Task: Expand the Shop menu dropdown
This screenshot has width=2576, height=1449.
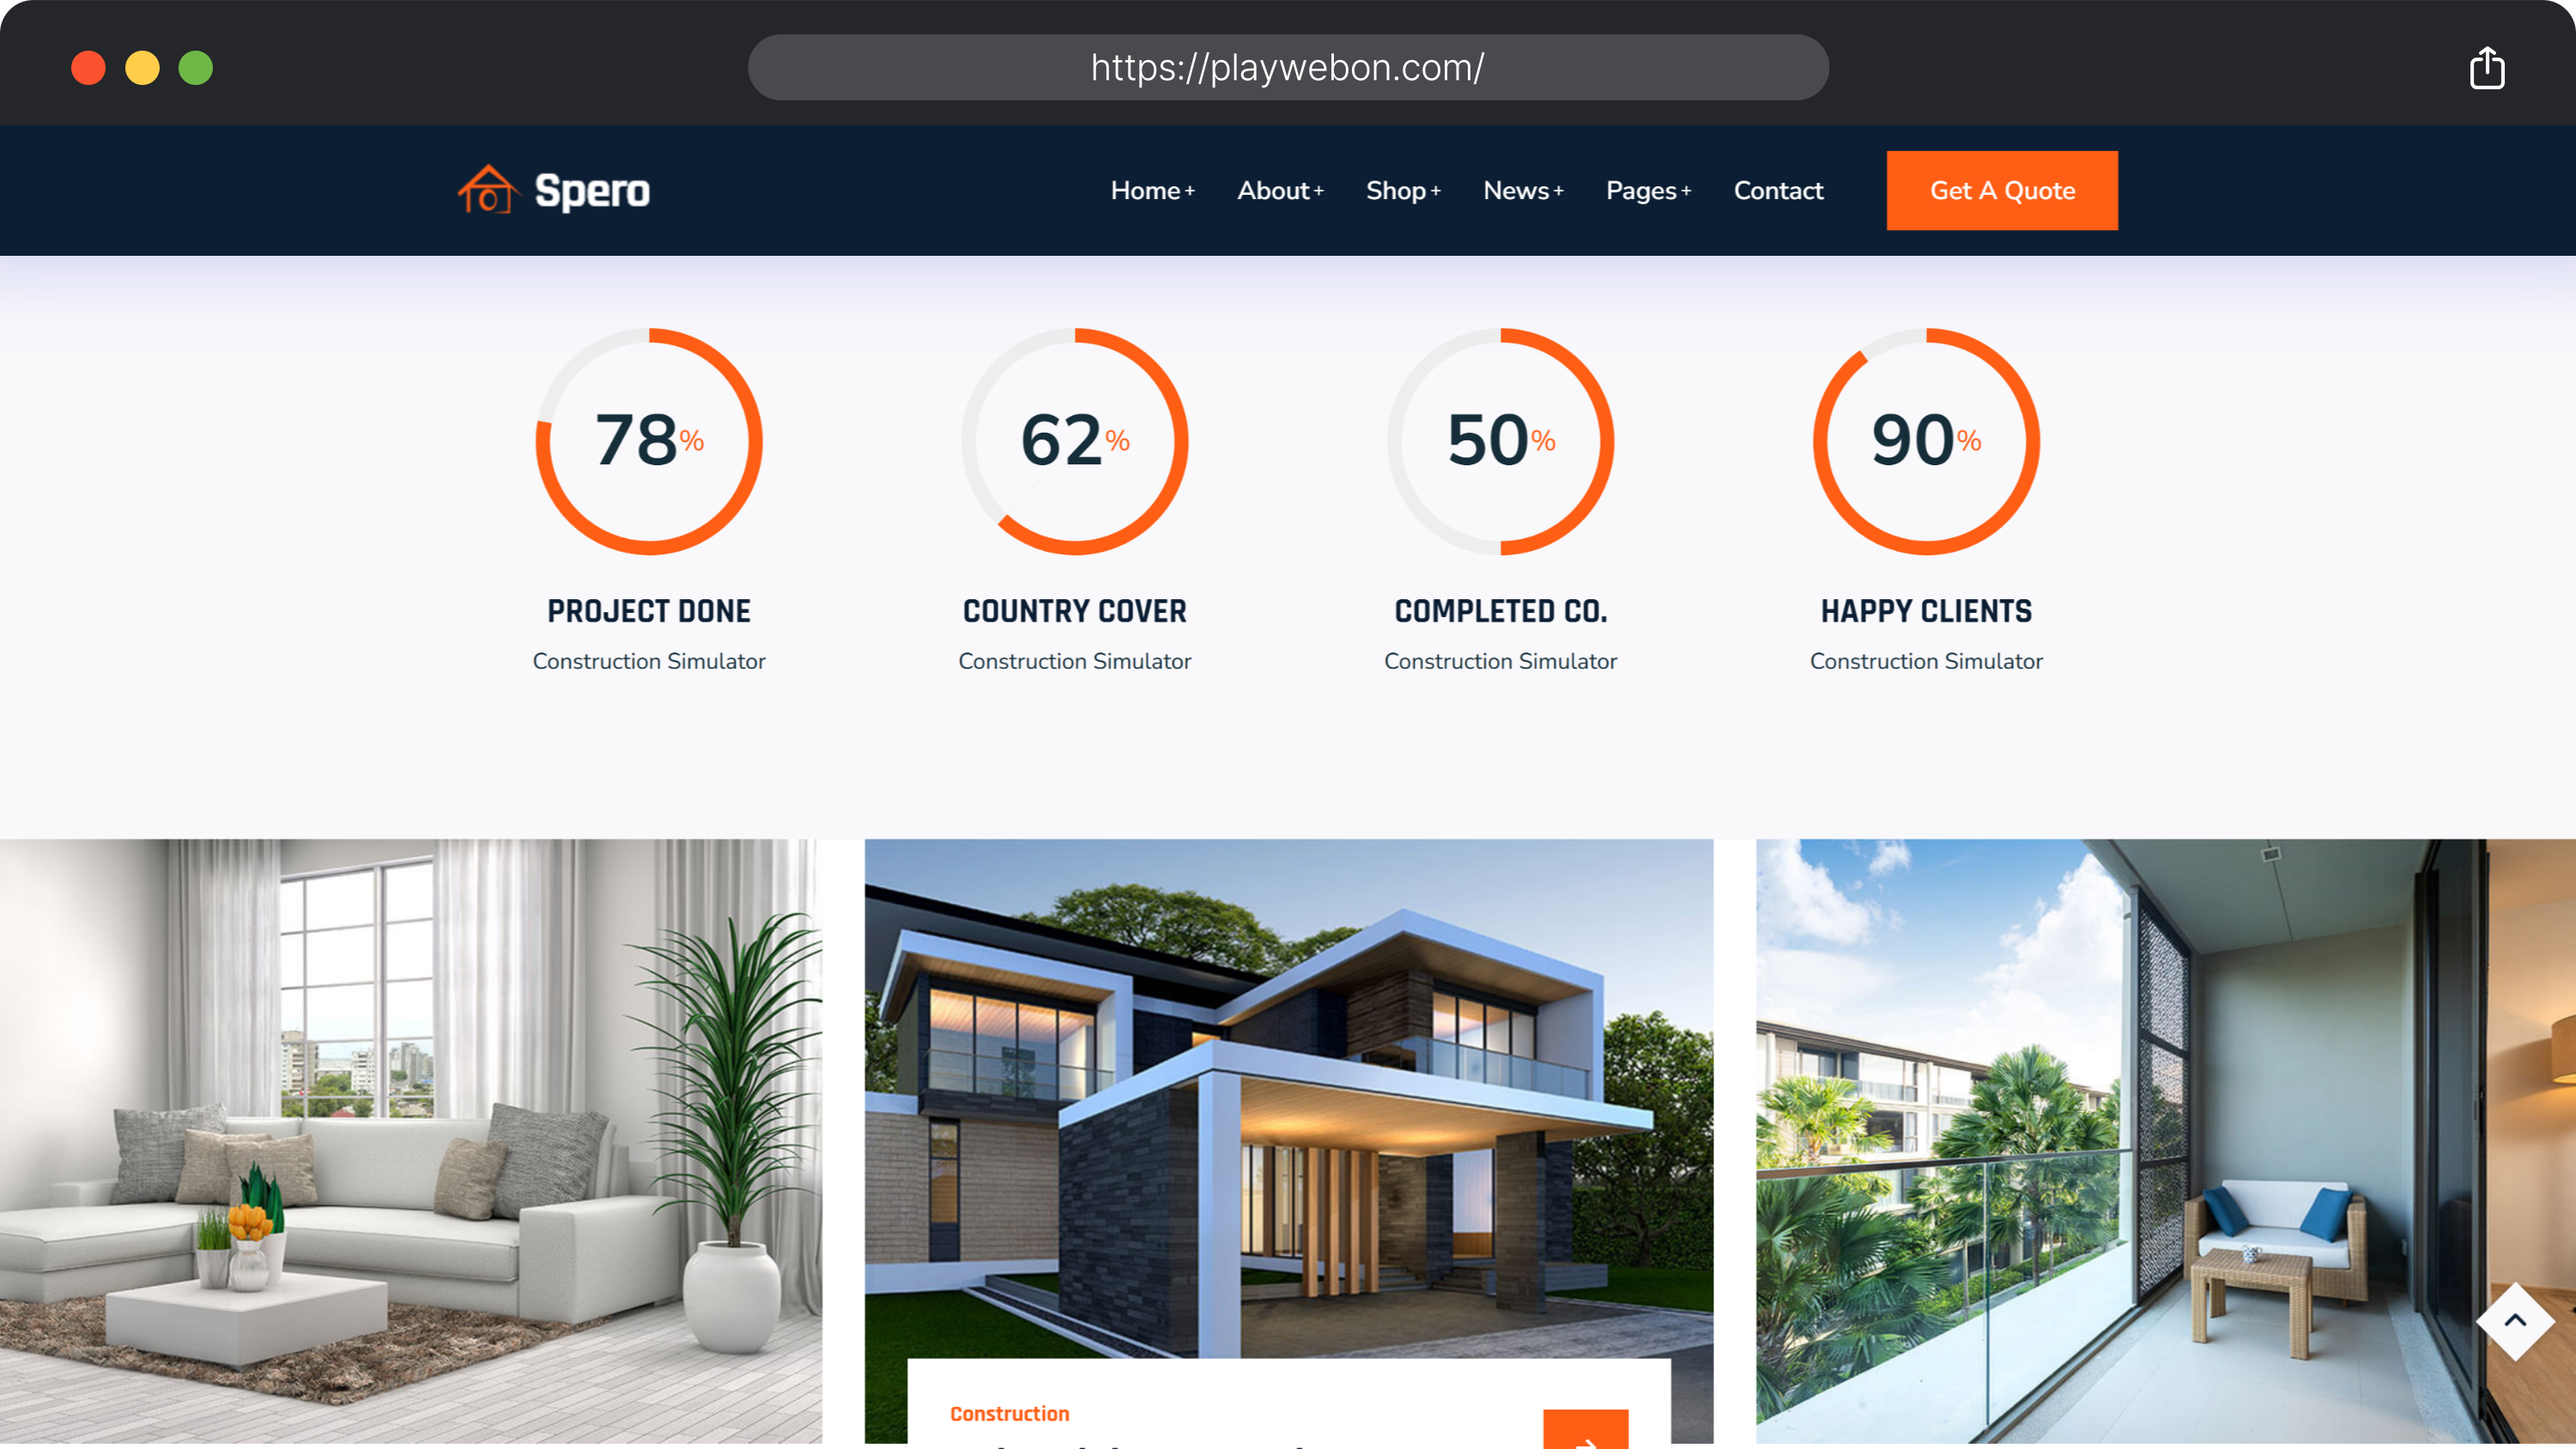Action: point(1403,191)
